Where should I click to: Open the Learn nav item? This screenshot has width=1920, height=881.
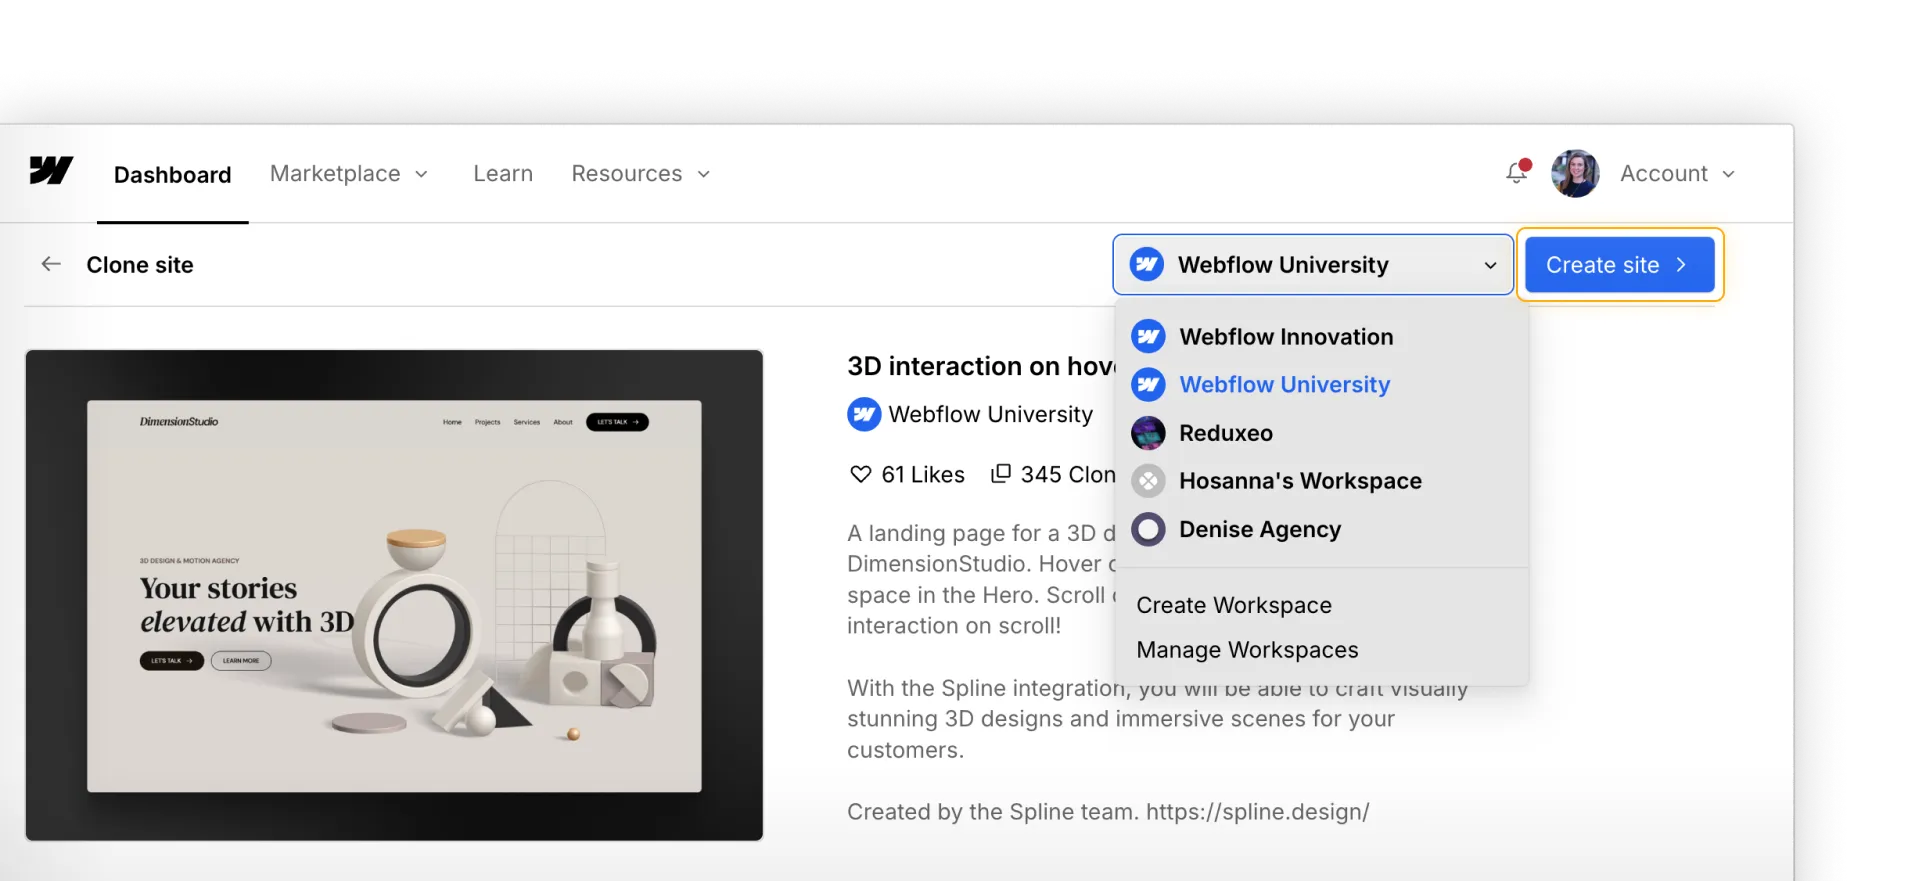[503, 174]
